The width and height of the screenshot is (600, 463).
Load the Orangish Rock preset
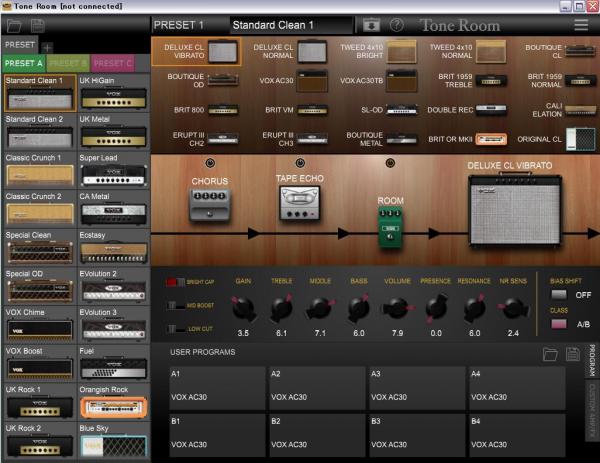point(113,402)
